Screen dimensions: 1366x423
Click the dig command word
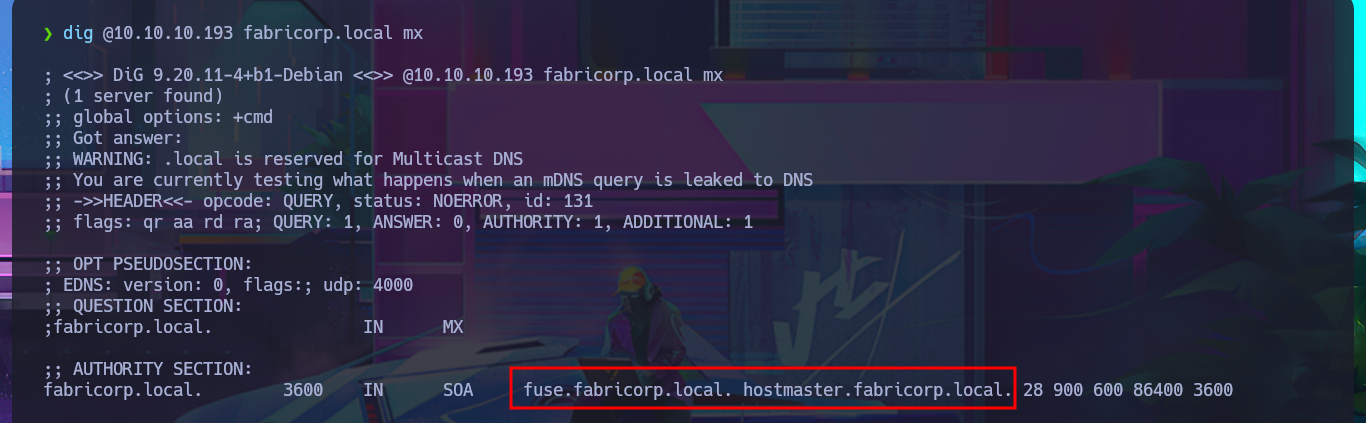78,33
